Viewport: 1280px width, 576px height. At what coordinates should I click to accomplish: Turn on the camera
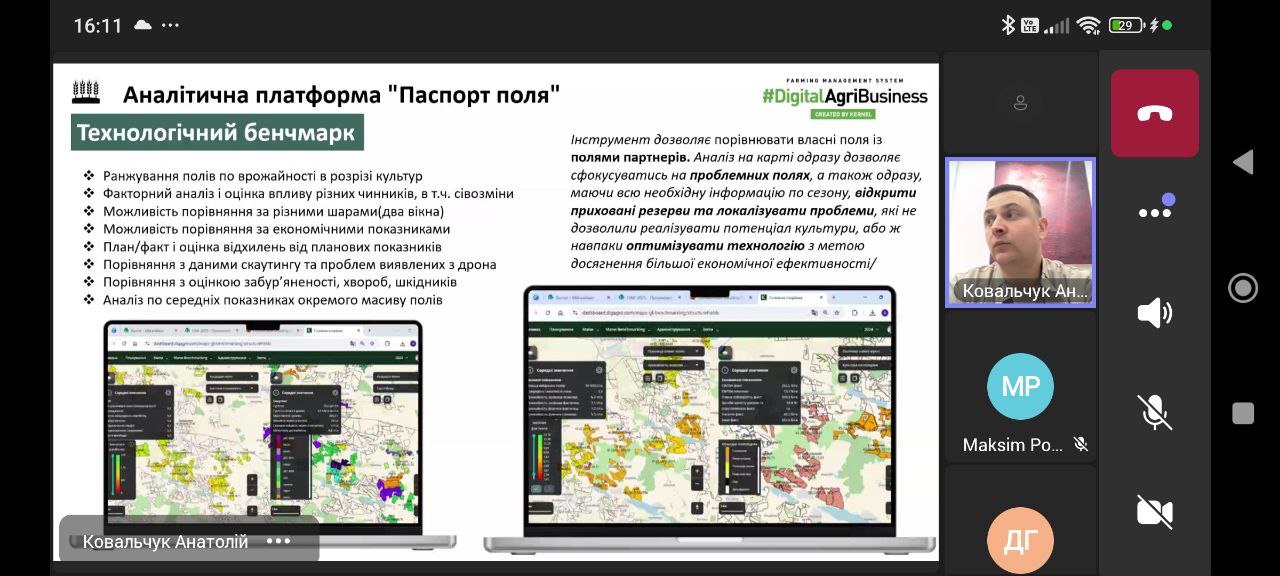(x=1154, y=512)
